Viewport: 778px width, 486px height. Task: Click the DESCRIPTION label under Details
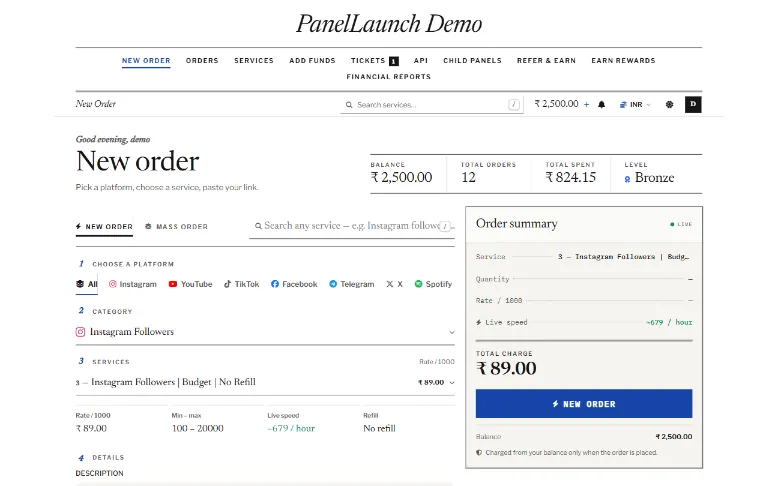(99, 473)
